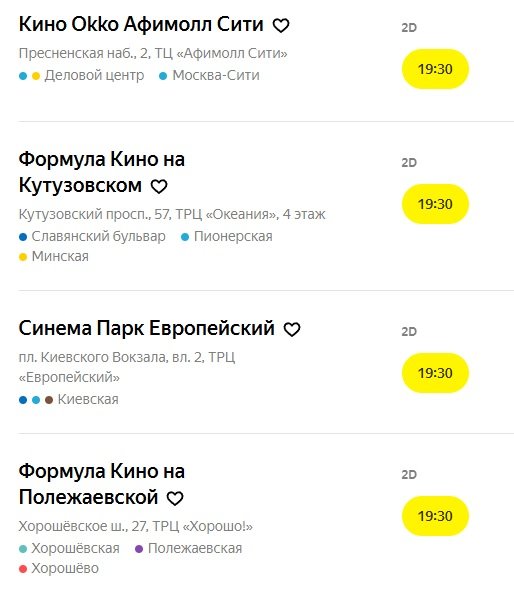Click the Киевская metro station label
Screen dimensions: 514x589
[88, 399]
